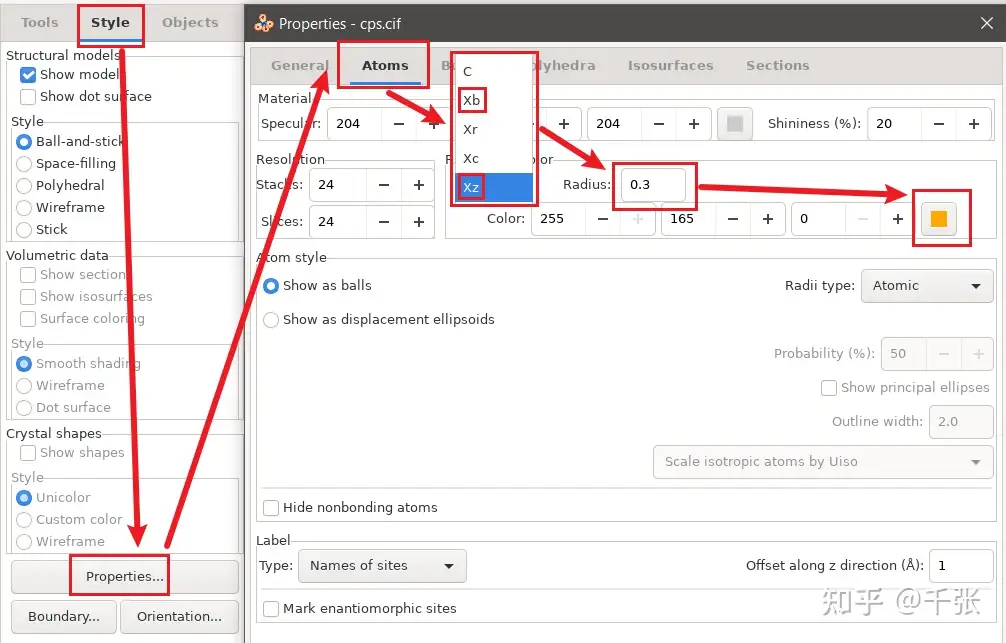The image size is (1006, 643).
Task: Increase blue color value 0
Action: point(898,219)
